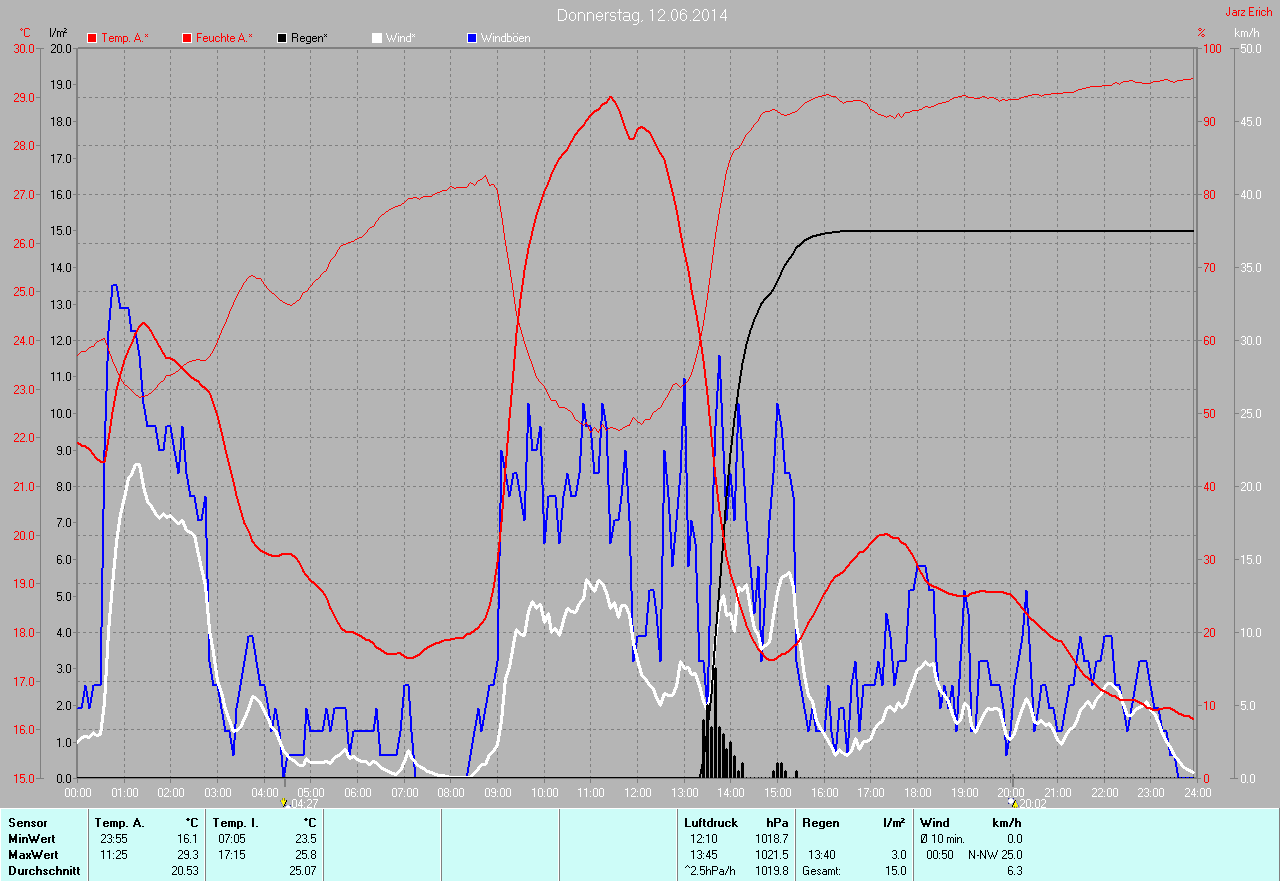Image resolution: width=1280 pixels, height=881 pixels.
Task: Select the wind average value "6.3"
Action: coord(1014,871)
